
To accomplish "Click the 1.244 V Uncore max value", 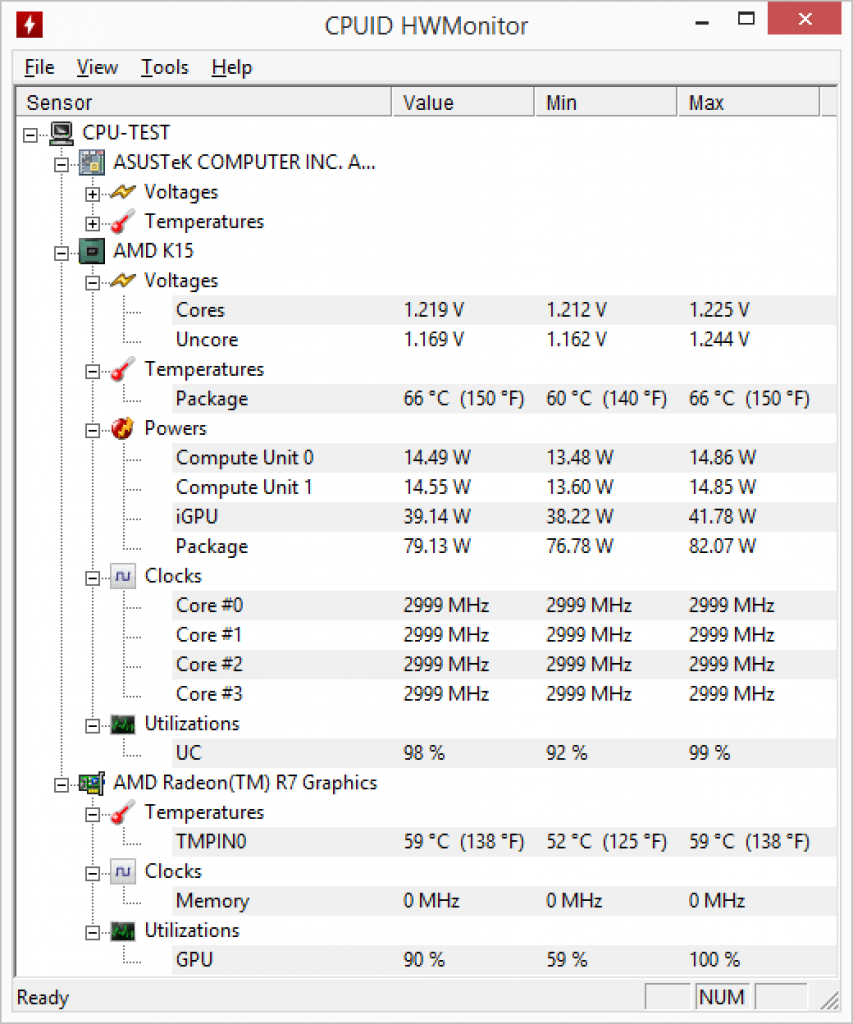I will click(719, 340).
